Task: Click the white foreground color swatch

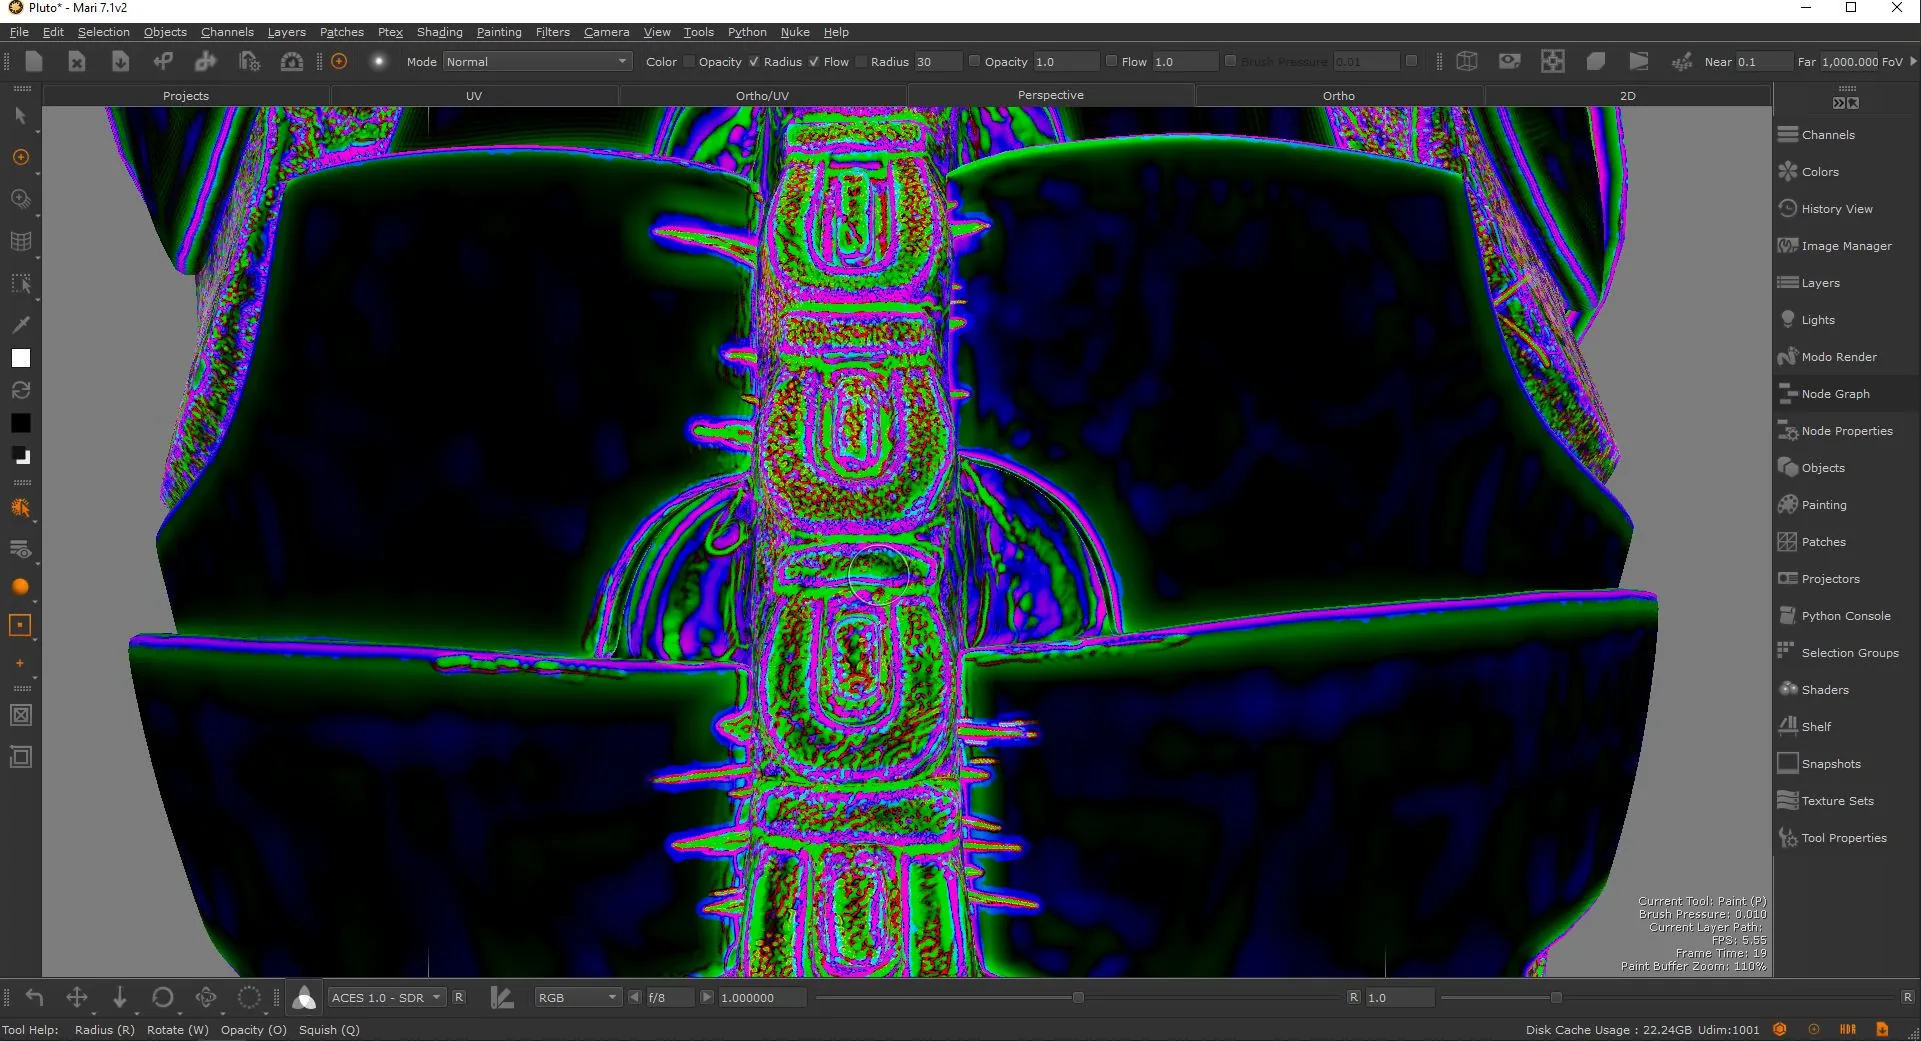Action: [20, 358]
